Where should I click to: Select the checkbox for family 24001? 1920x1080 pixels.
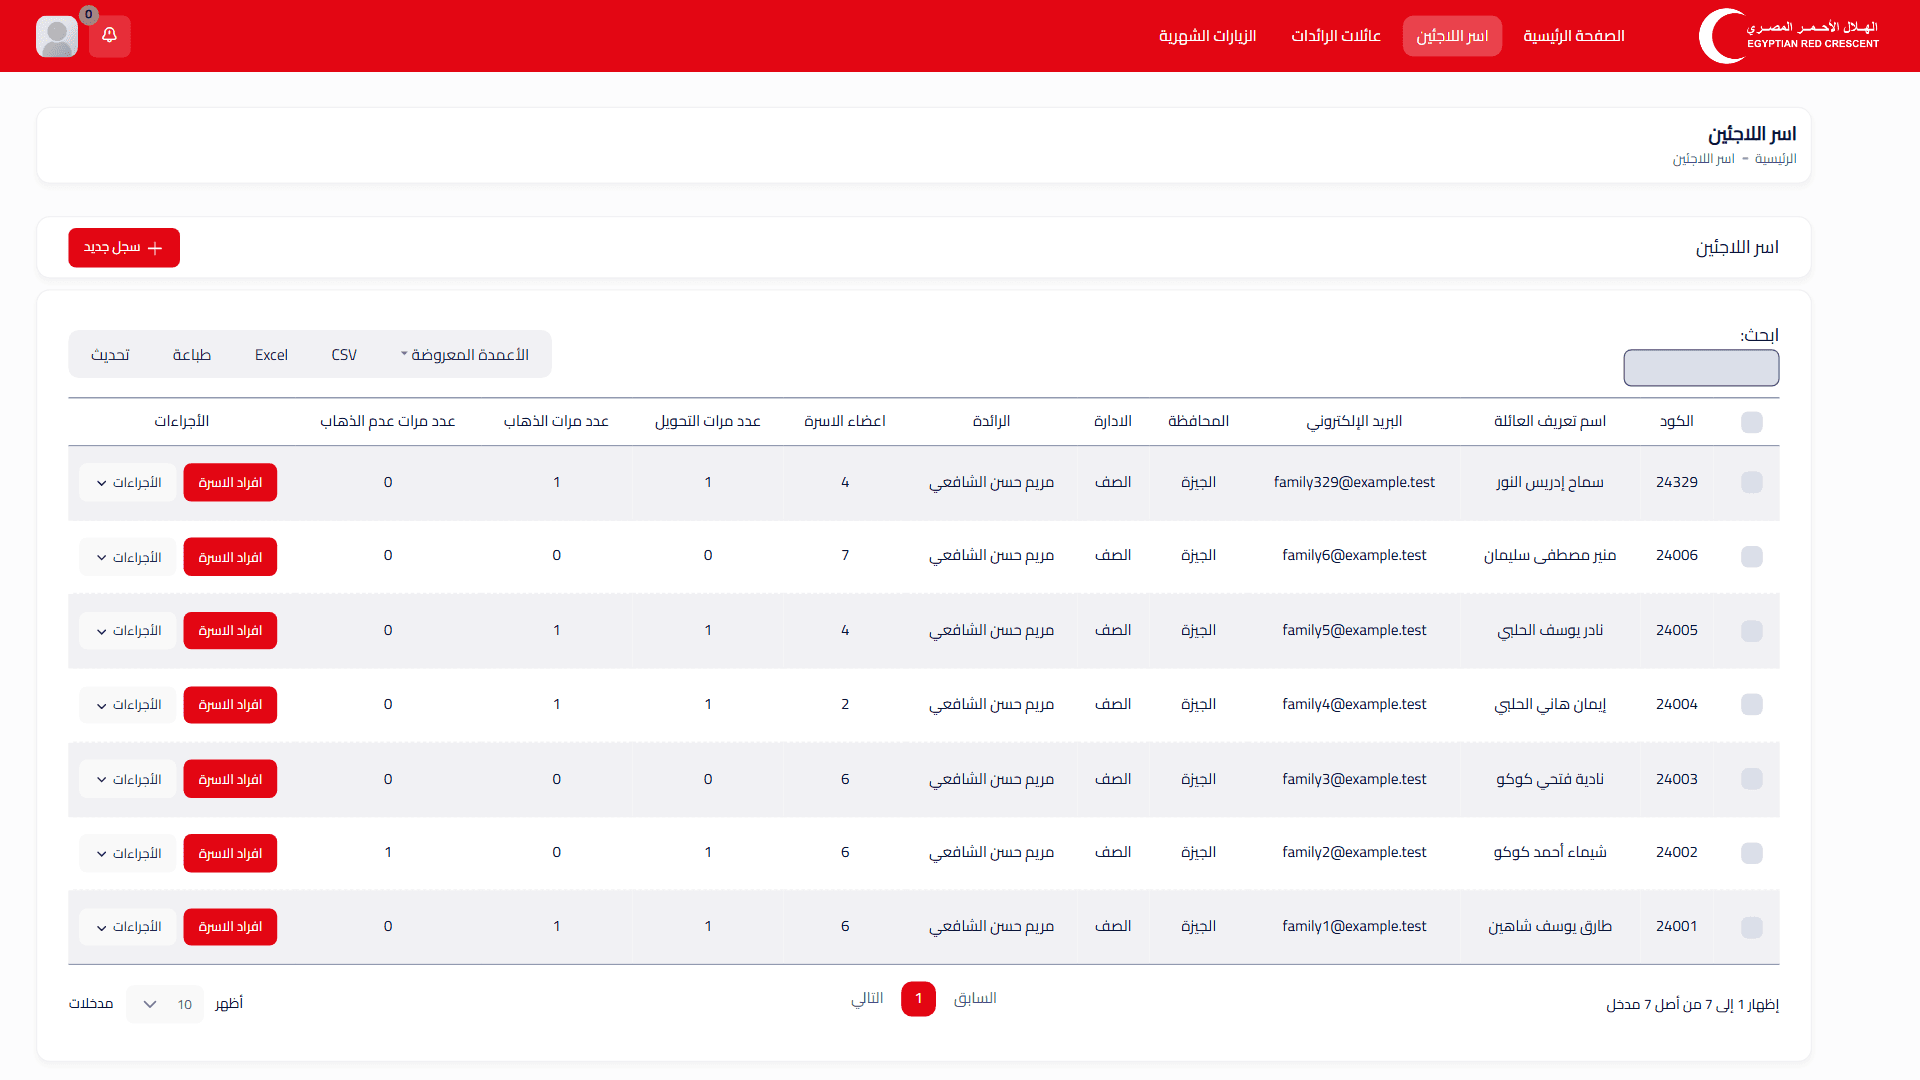[x=1752, y=927]
